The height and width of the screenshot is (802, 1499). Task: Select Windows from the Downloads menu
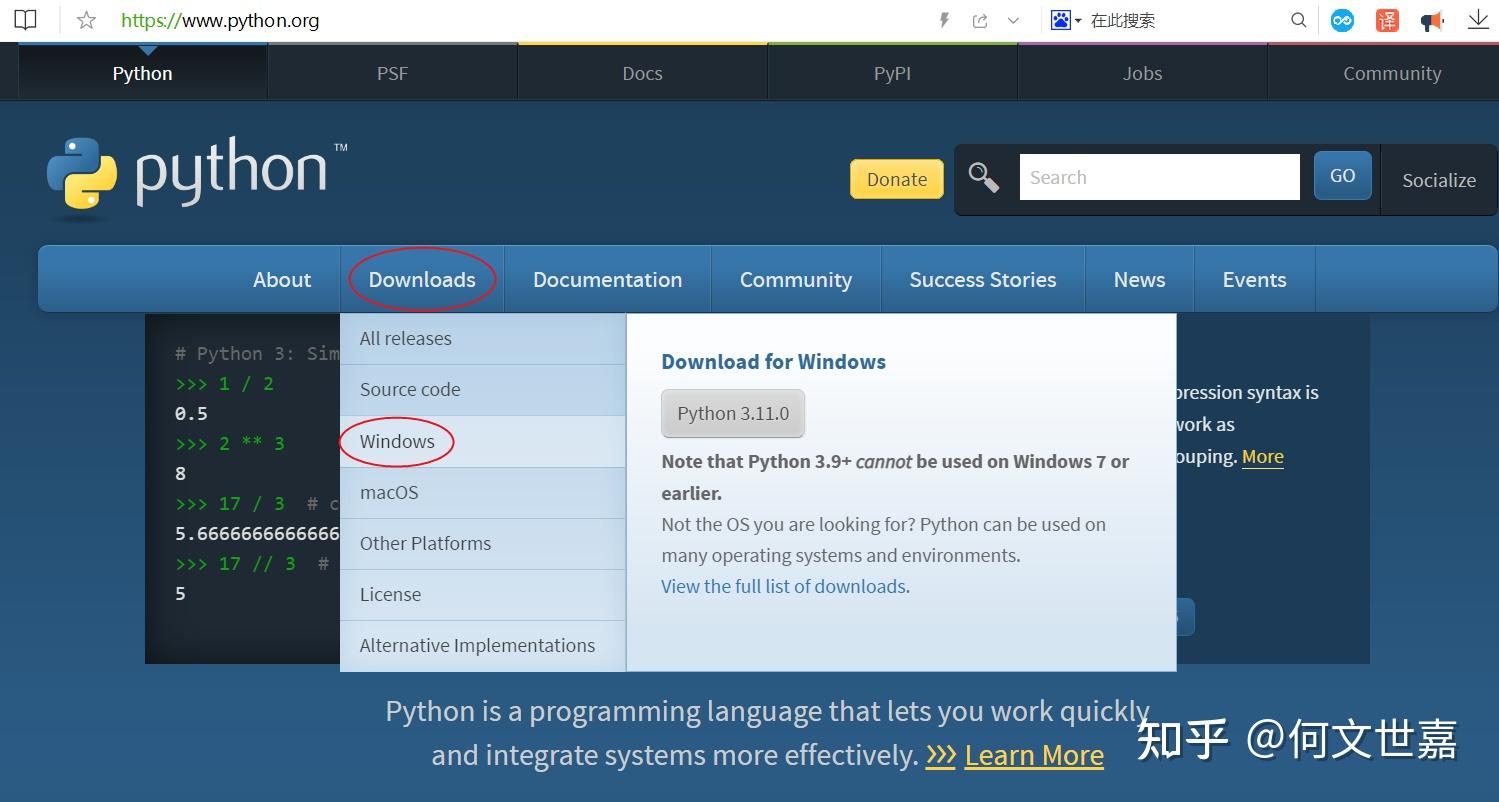pos(396,440)
